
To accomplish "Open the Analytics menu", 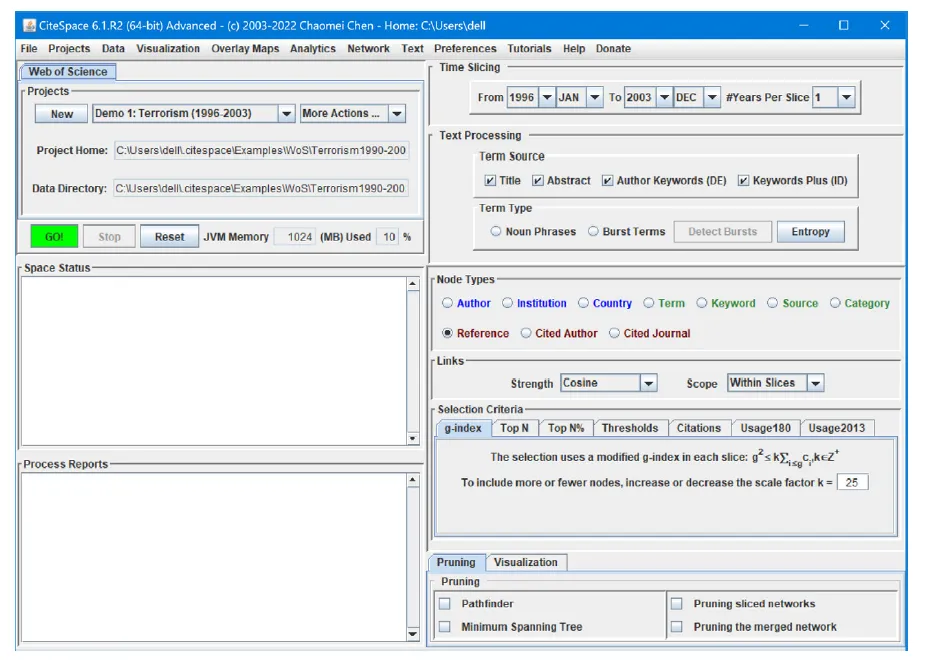I will click(312, 49).
